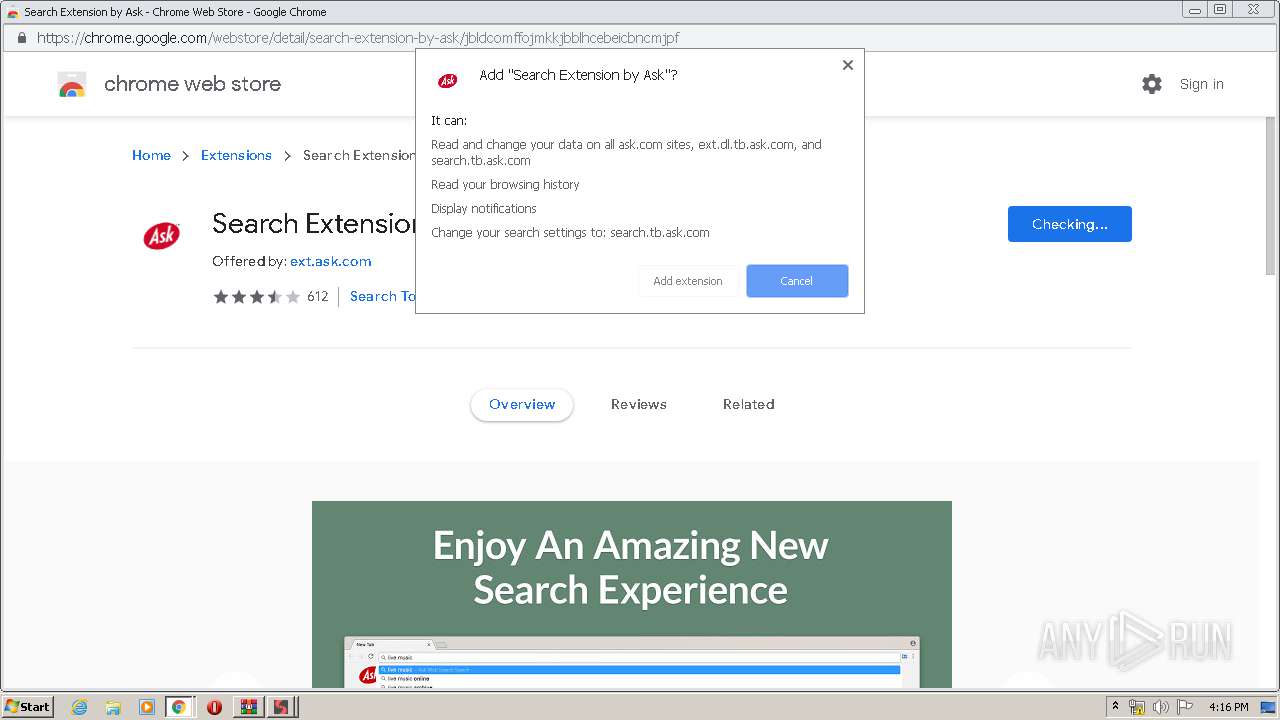Open the ext.ask.com publisher link
1280x720 pixels.
[331, 261]
